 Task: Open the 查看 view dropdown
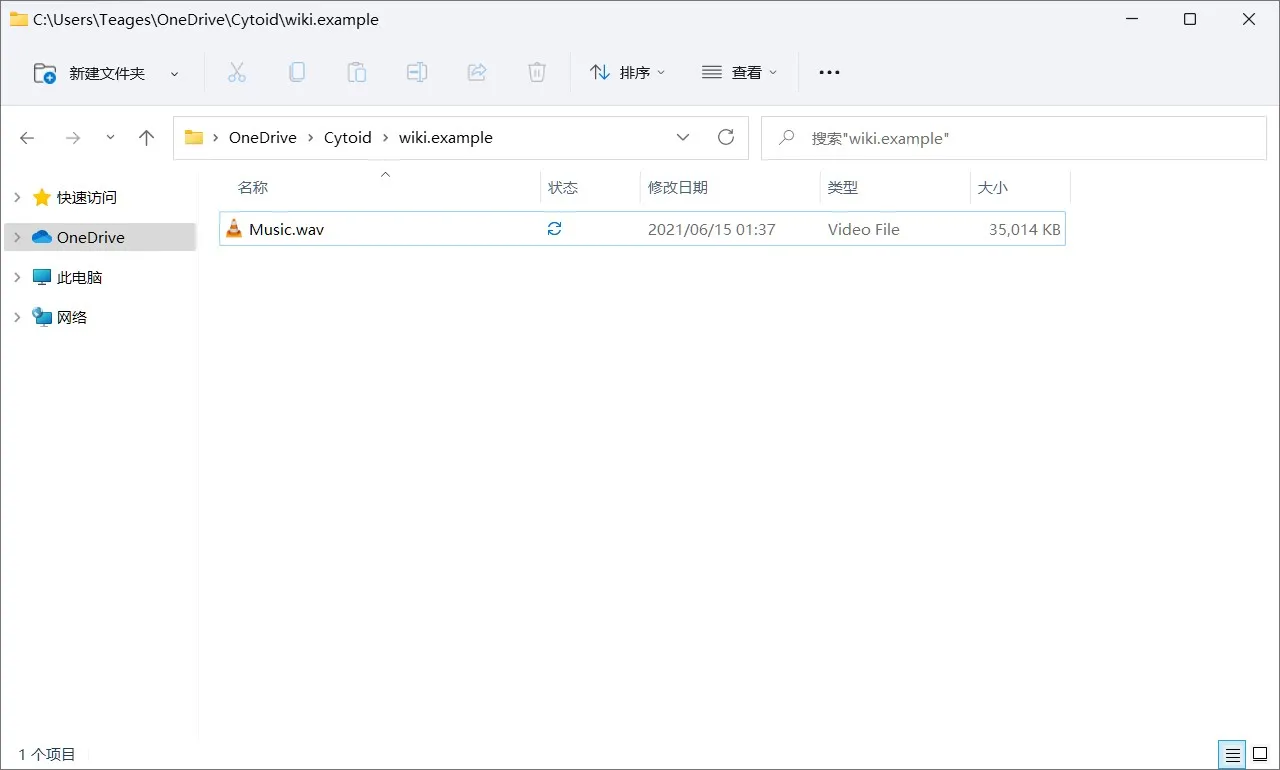click(739, 73)
